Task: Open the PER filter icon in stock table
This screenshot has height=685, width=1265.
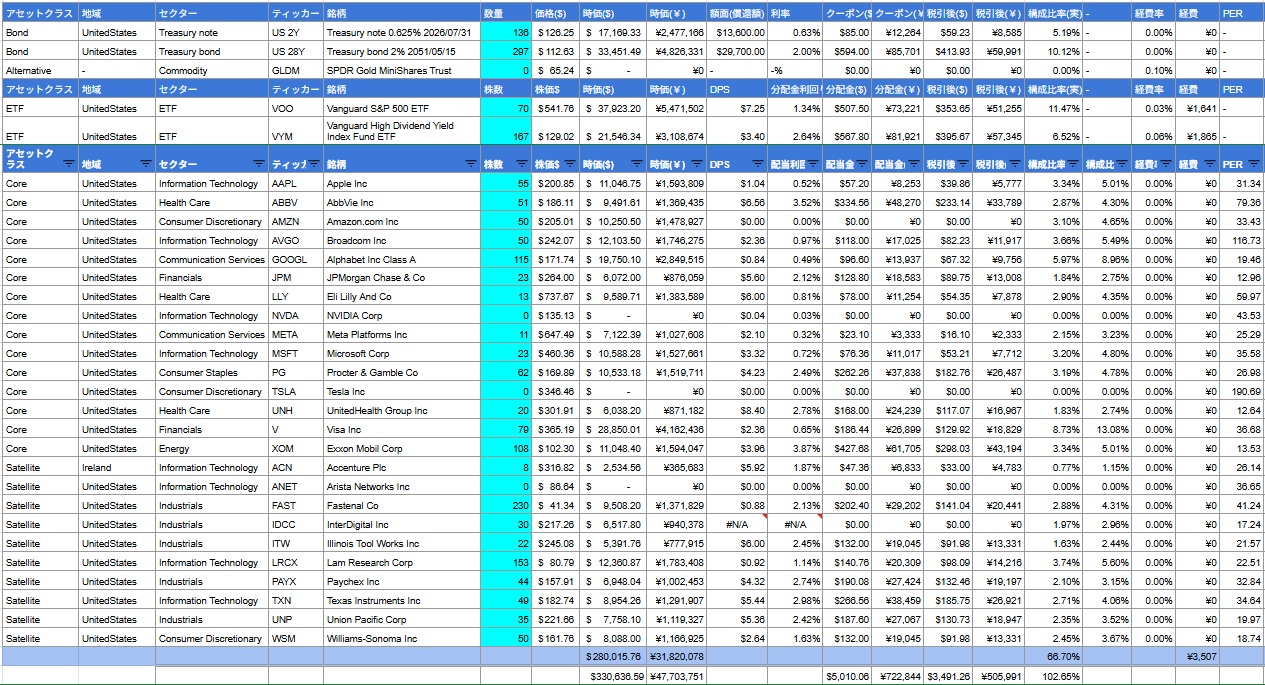Action: pyautogui.click(x=1254, y=164)
